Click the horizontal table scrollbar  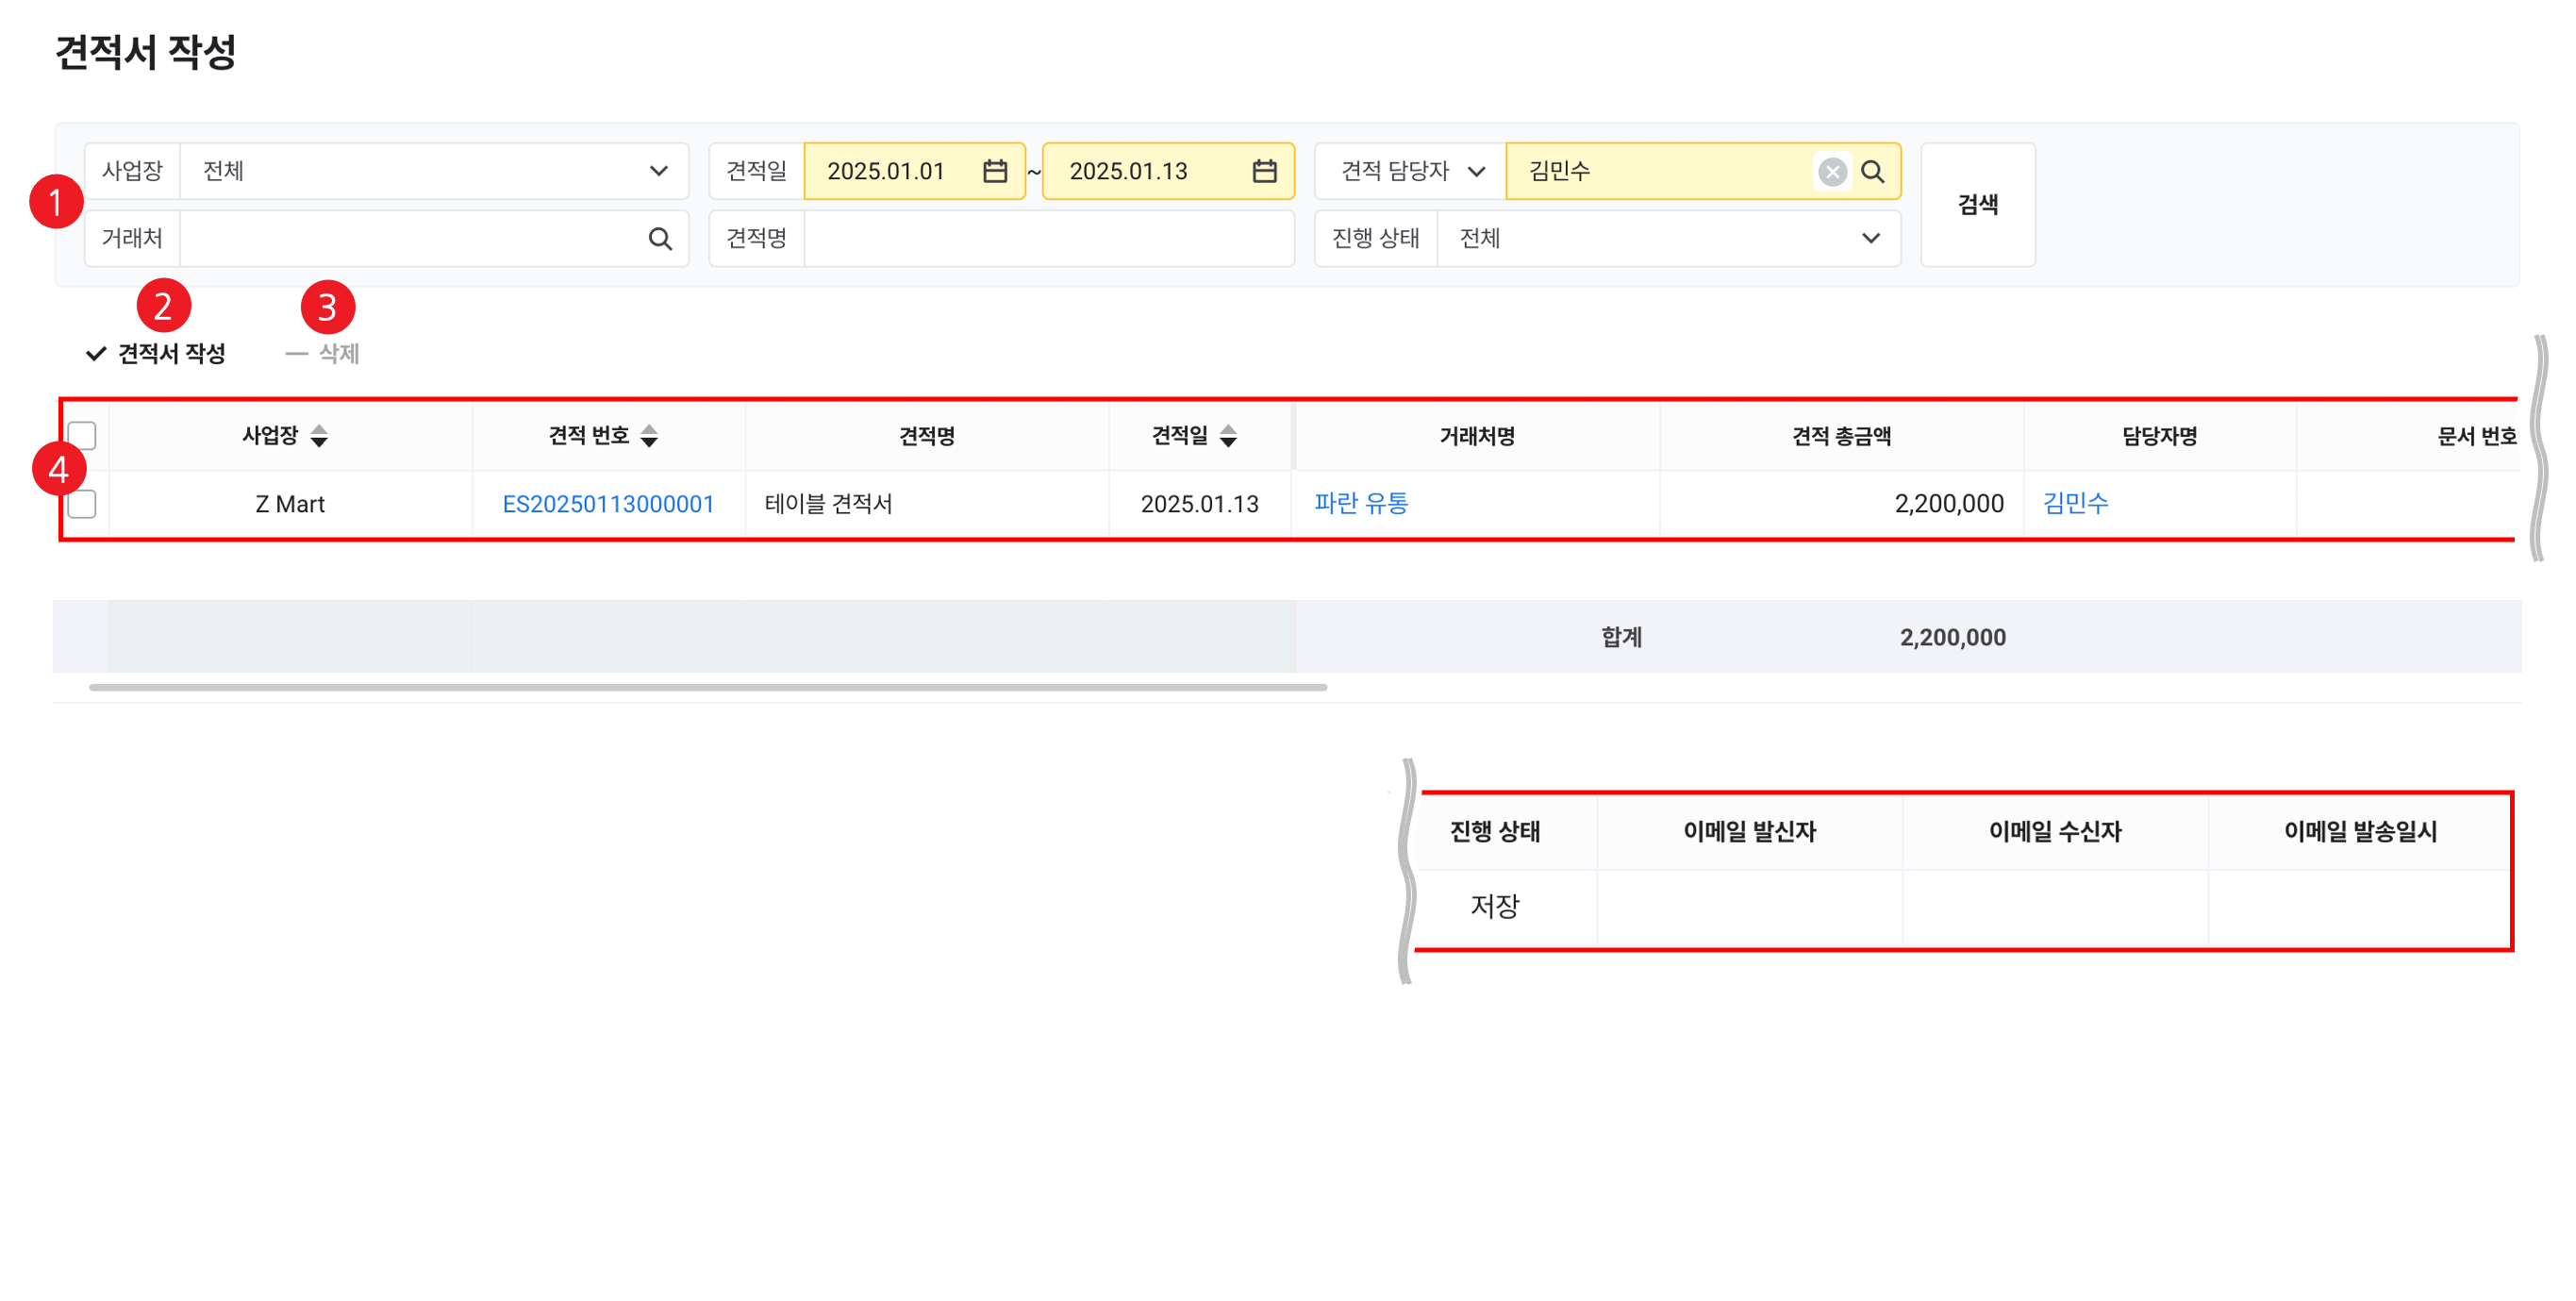(x=707, y=688)
